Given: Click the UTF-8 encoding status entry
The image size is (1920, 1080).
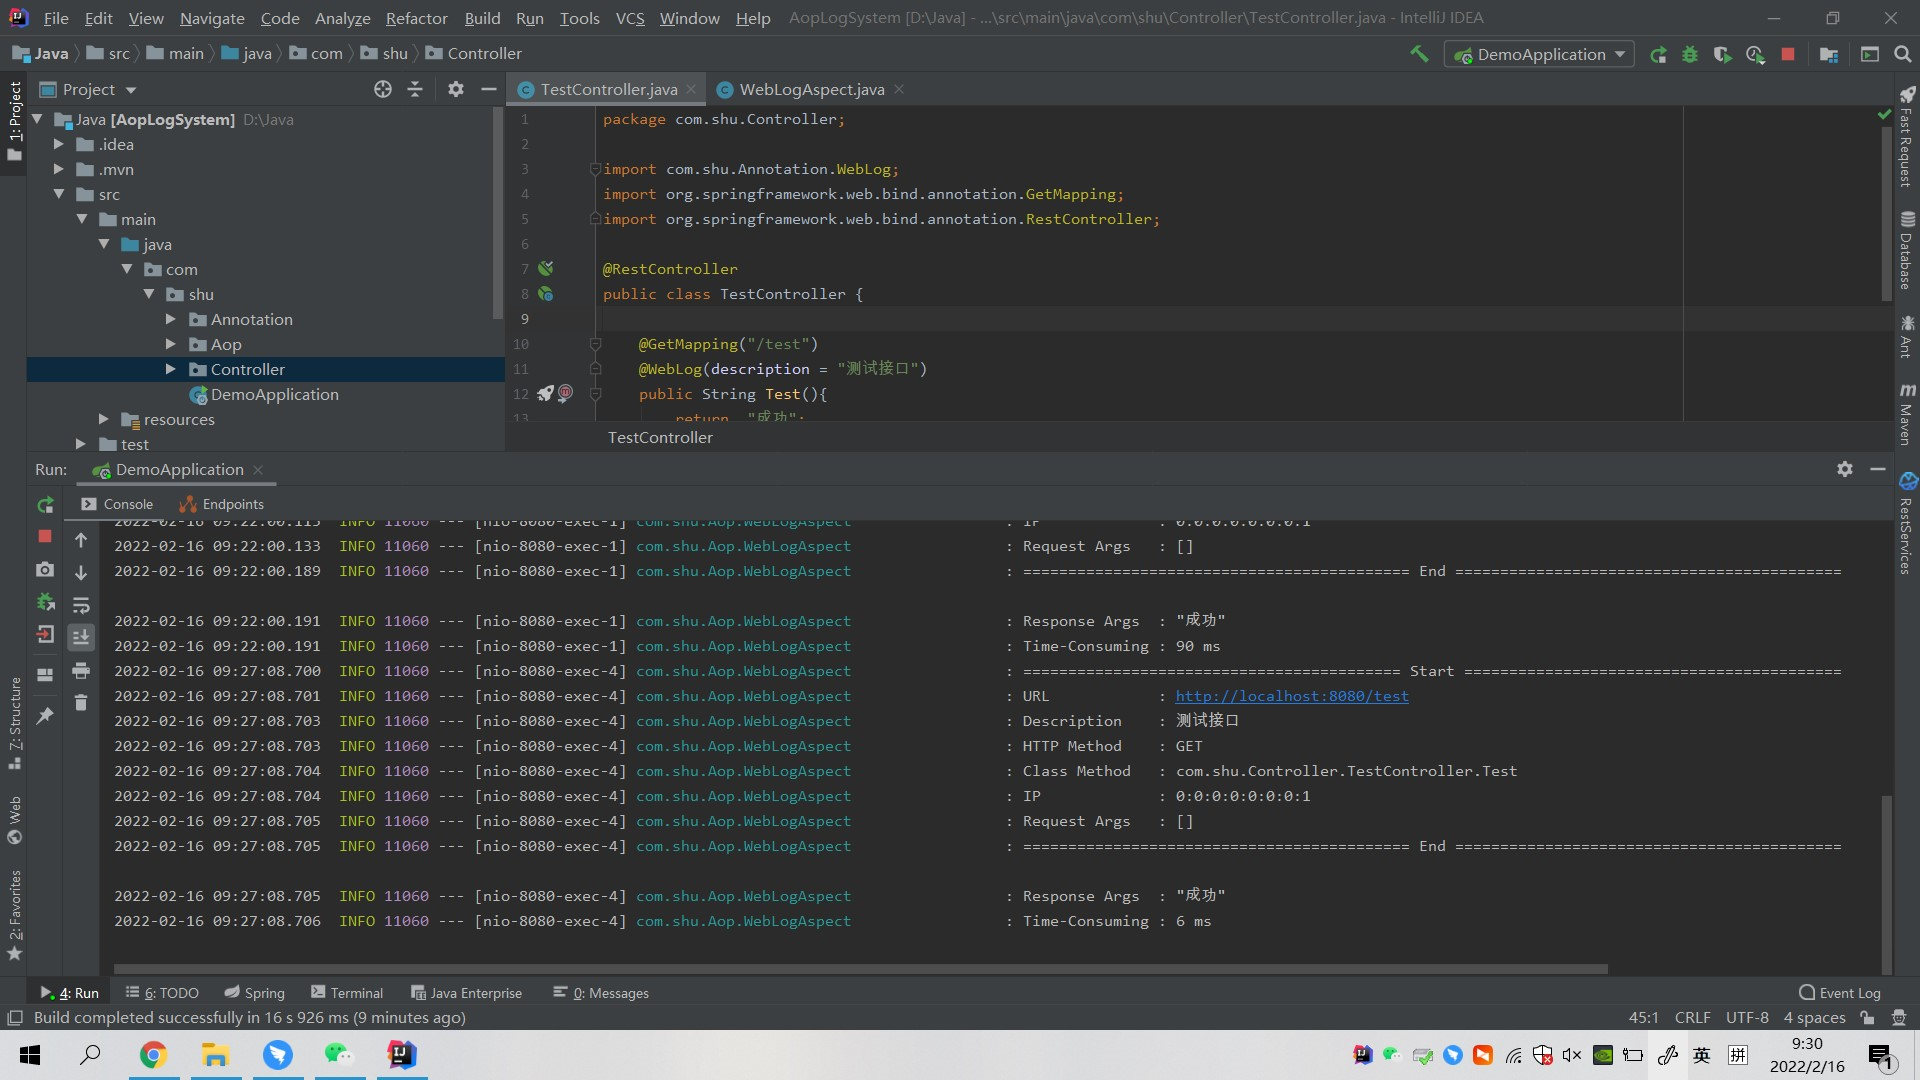Looking at the screenshot, I should (1747, 1018).
